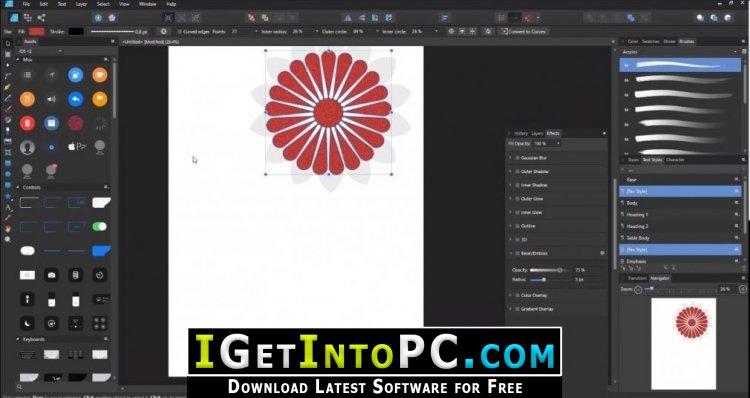Click the first order/arrange toolbar icon

click(251, 18)
